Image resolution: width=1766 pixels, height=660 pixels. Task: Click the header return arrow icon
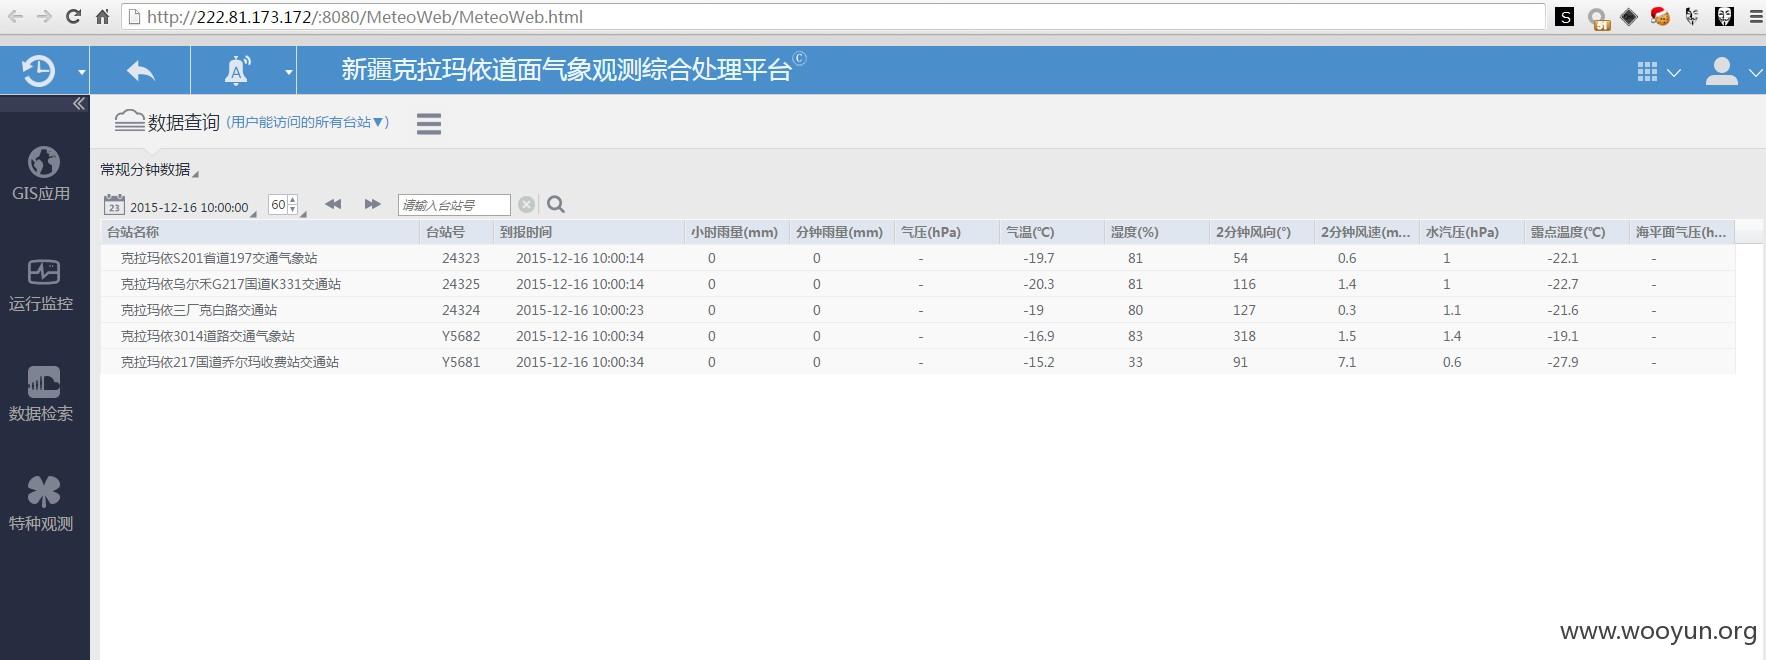[x=141, y=71]
